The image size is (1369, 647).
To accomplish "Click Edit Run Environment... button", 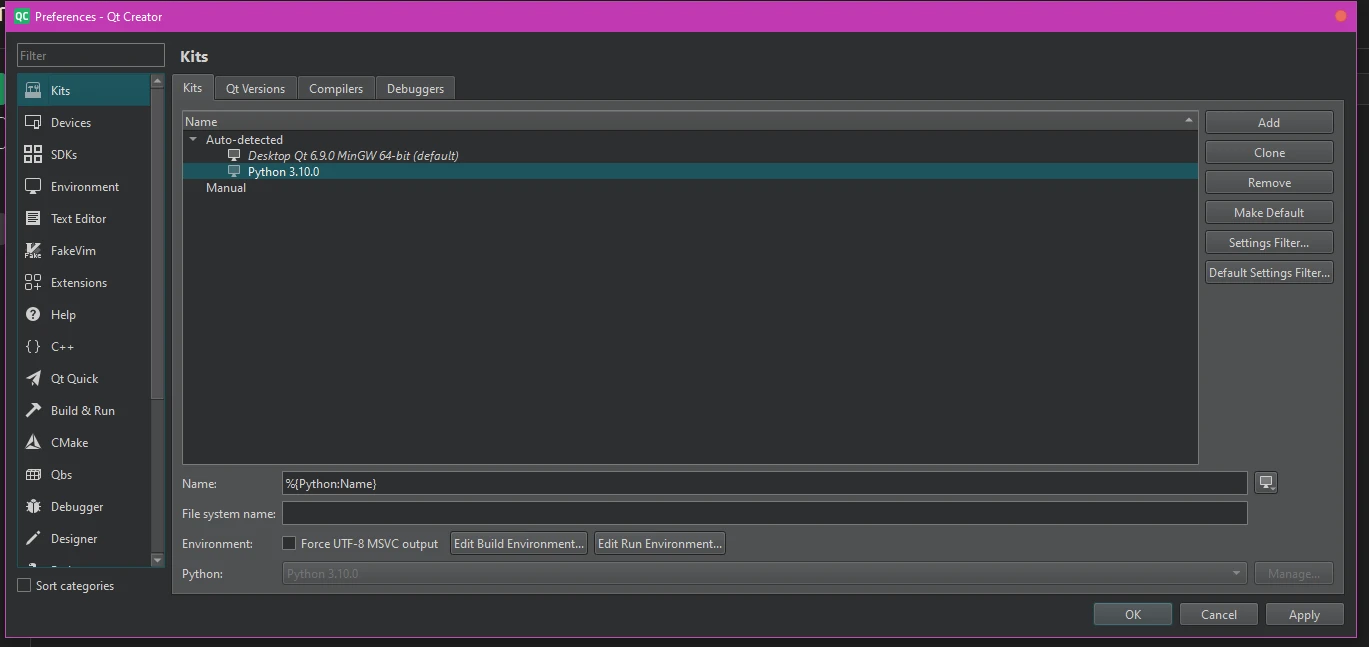I will tap(660, 543).
